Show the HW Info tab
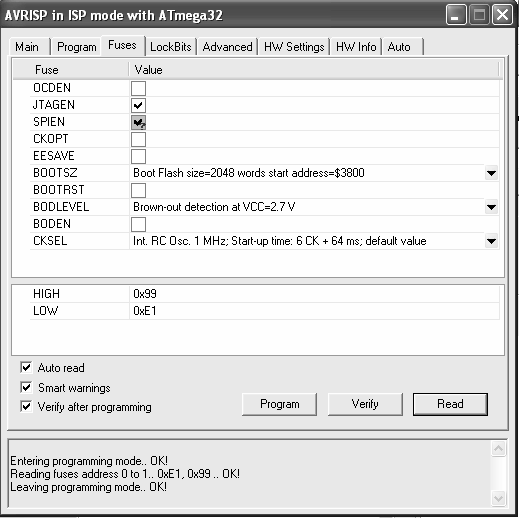 (x=356, y=47)
